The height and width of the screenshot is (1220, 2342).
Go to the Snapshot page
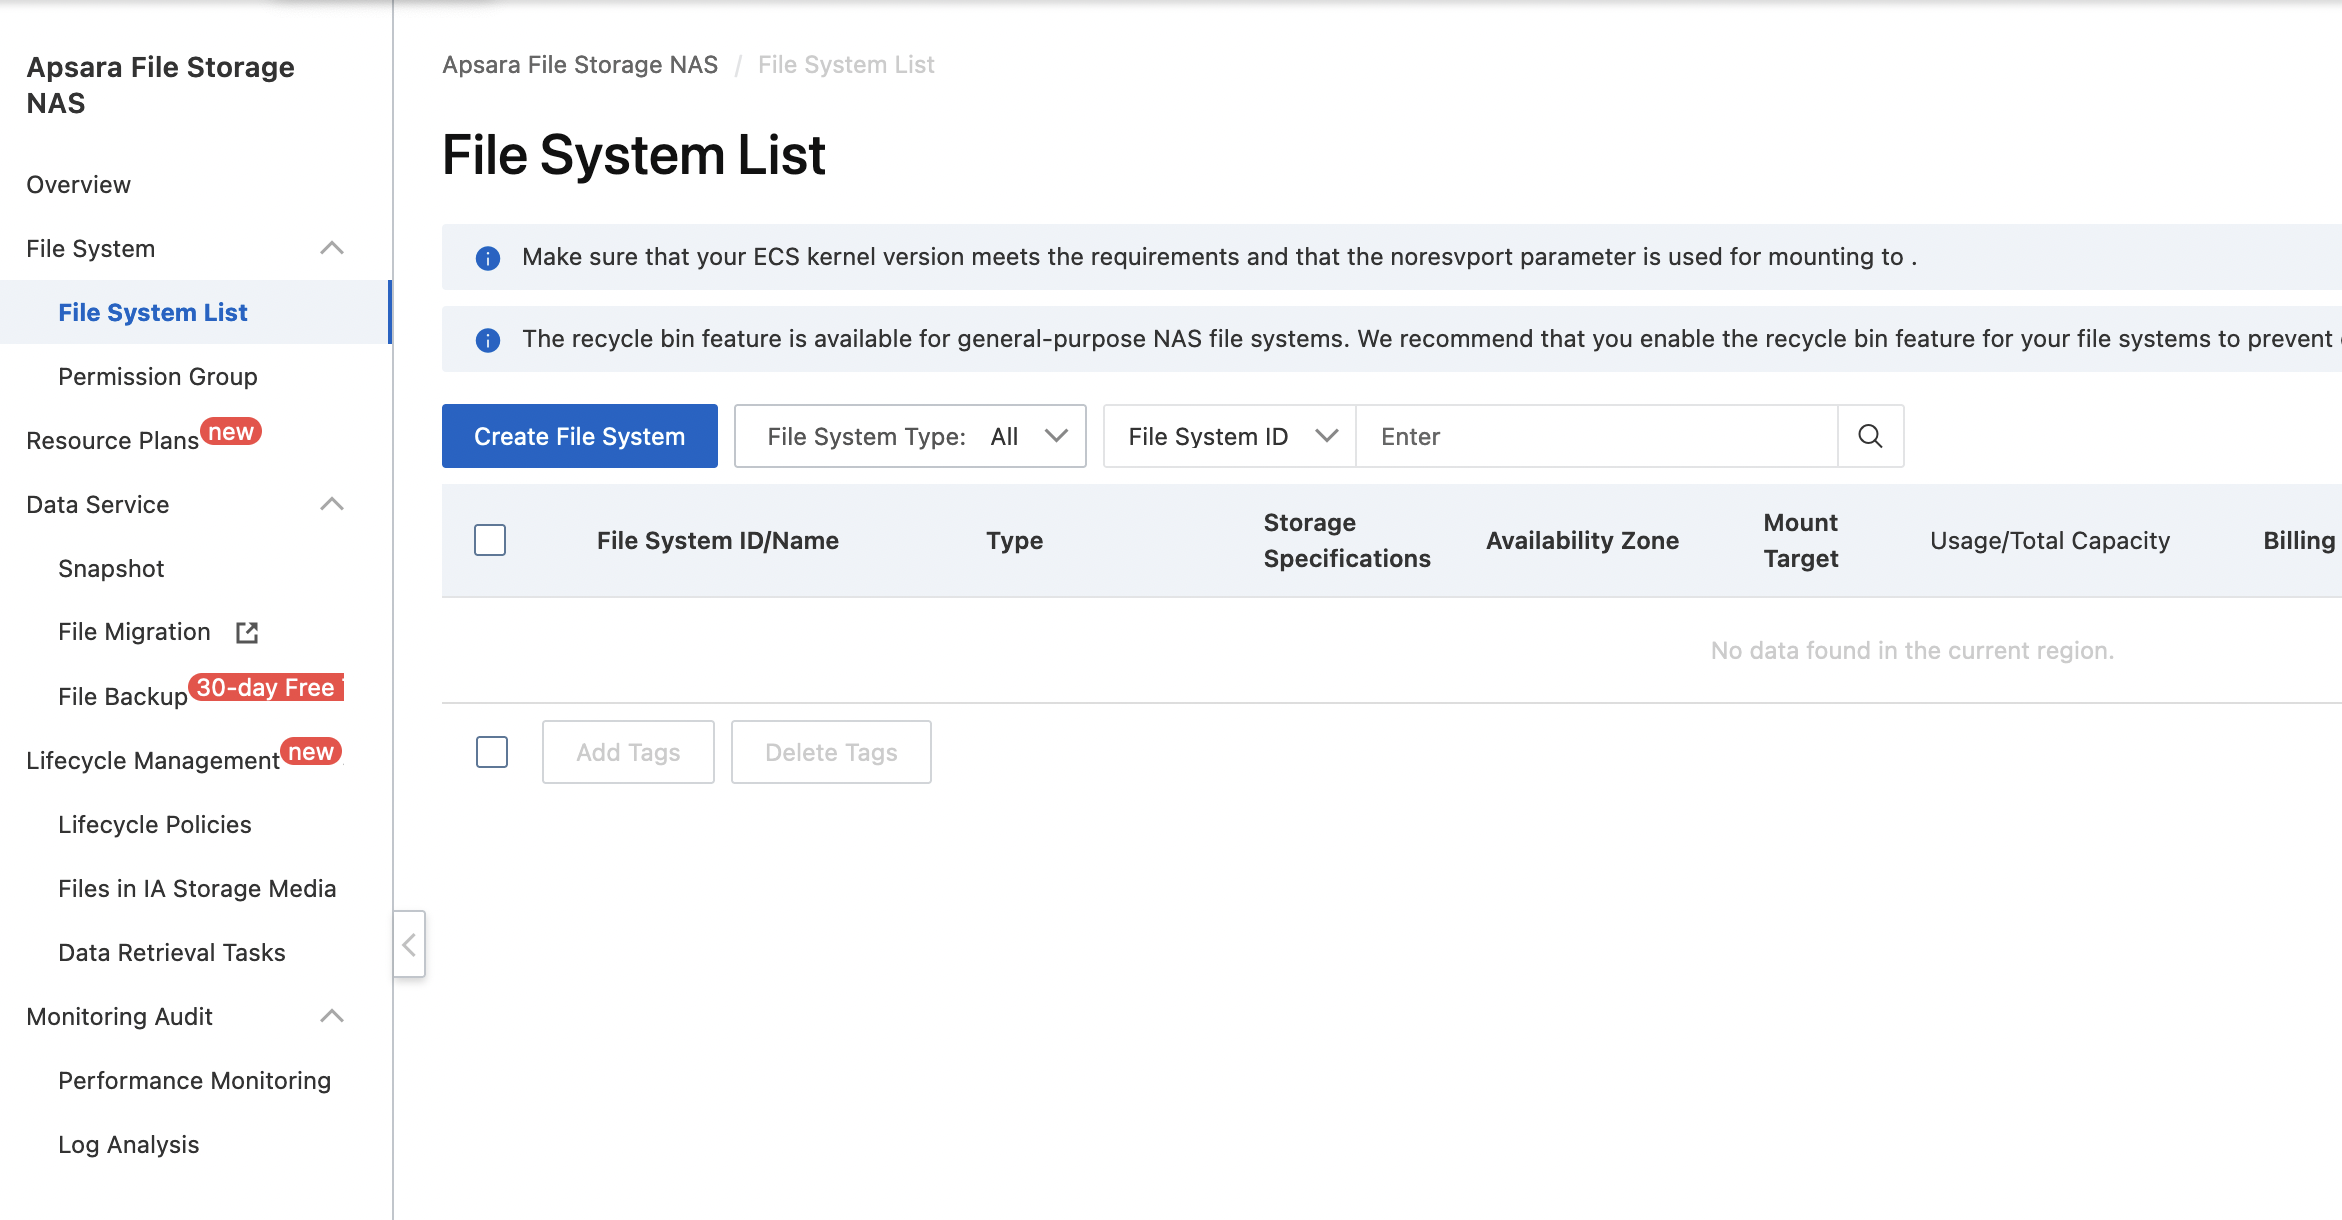click(x=111, y=568)
